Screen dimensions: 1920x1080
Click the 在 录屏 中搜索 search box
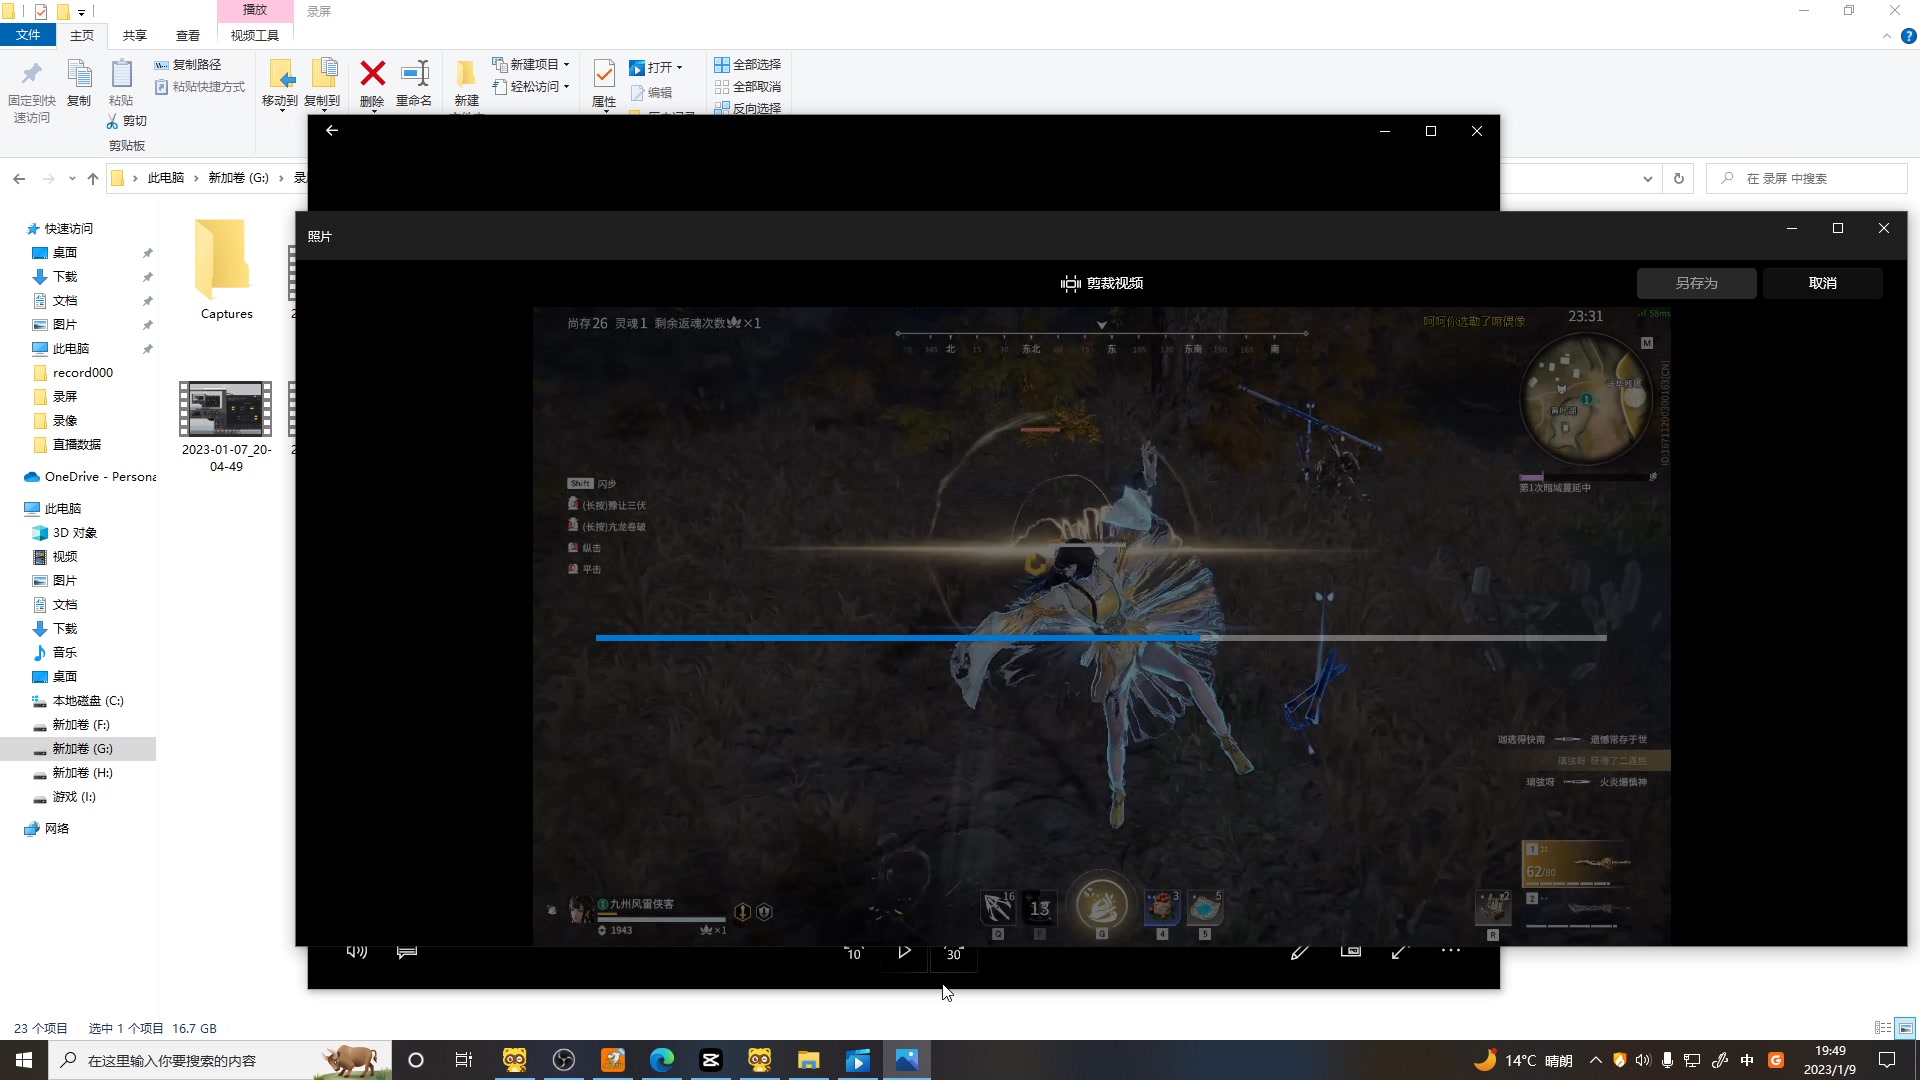pyautogui.click(x=1806, y=178)
